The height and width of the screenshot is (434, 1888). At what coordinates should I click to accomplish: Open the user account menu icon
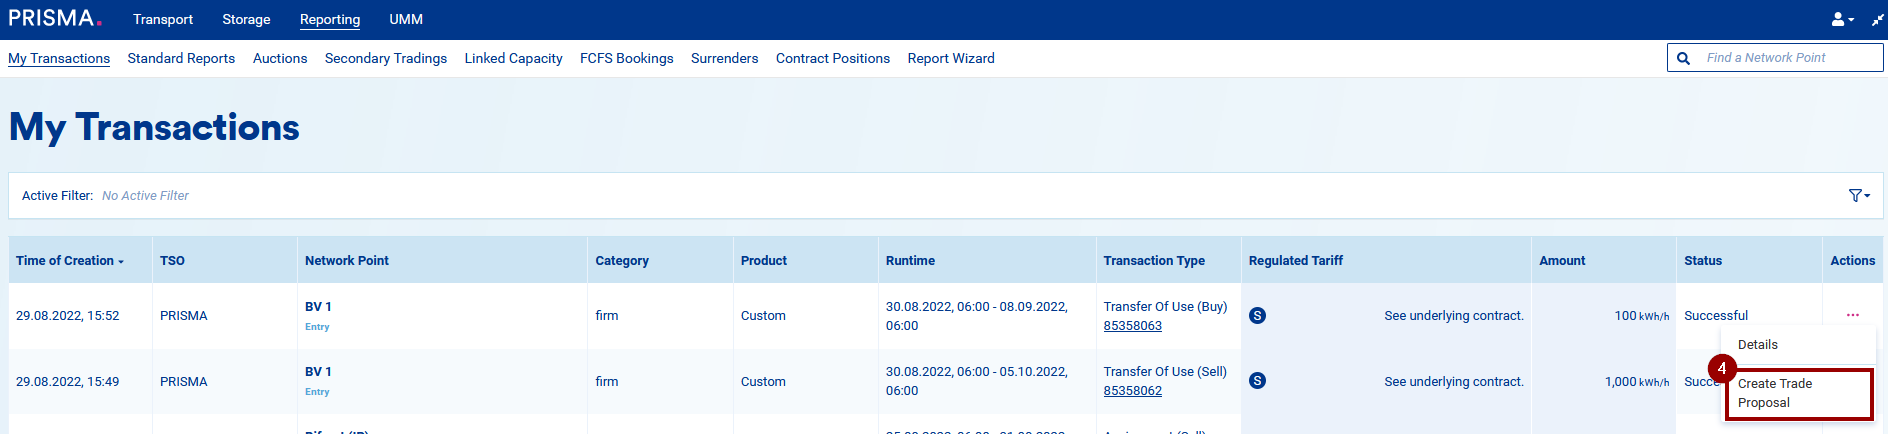click(1841, 19)
